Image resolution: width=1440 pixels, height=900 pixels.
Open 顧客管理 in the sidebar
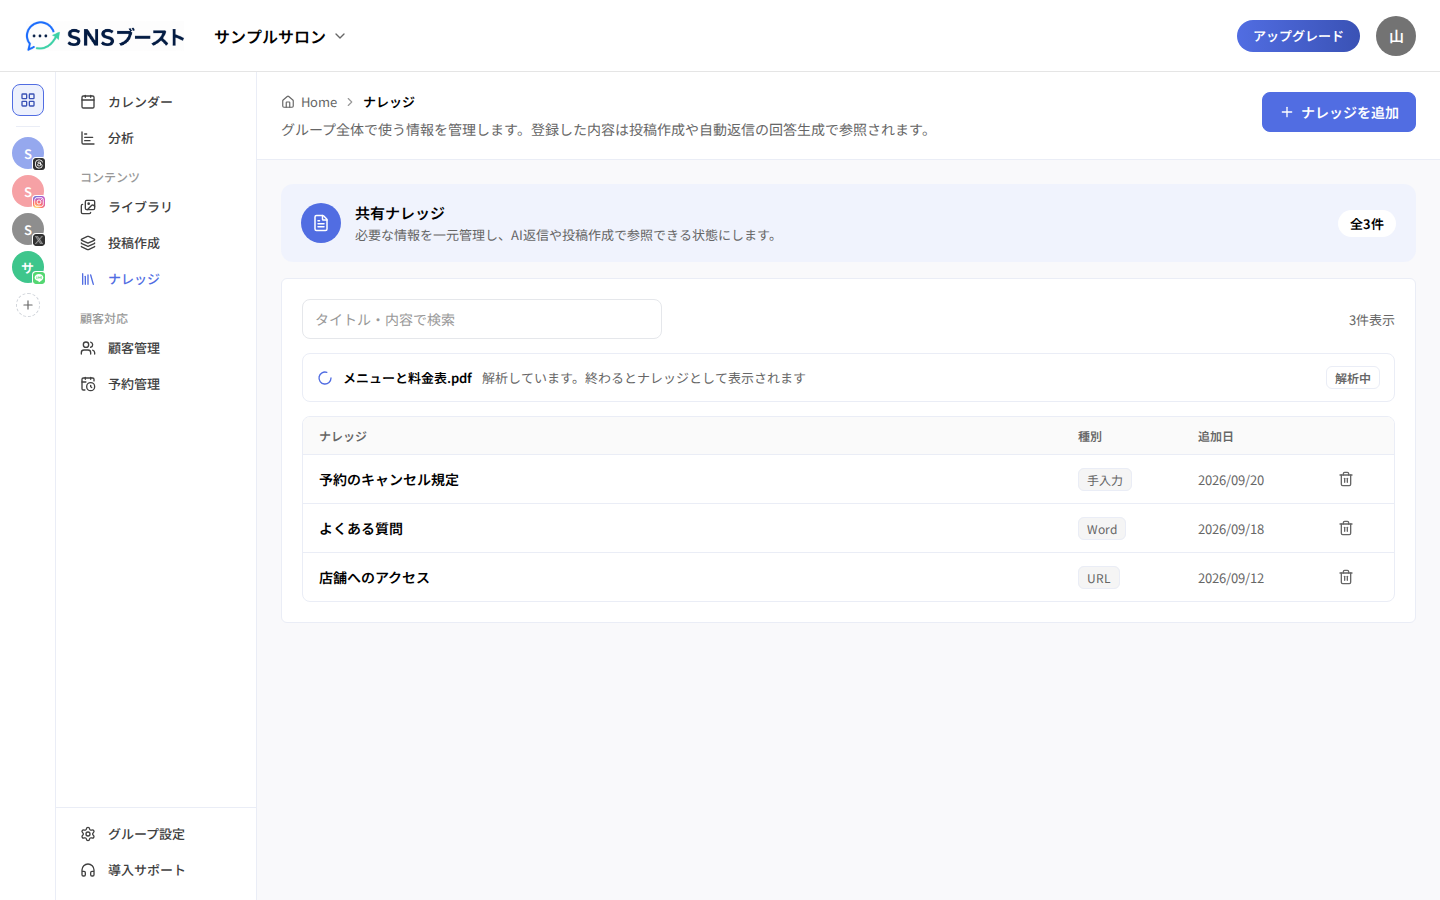click(156, 348)
